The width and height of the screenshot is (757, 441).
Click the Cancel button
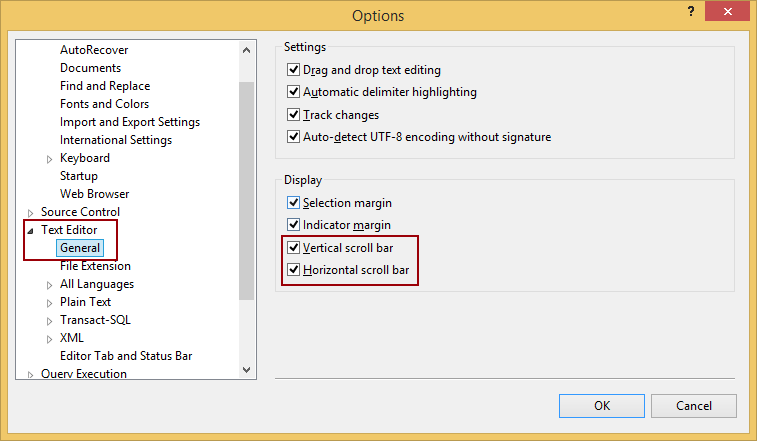(x=694, y=406)
